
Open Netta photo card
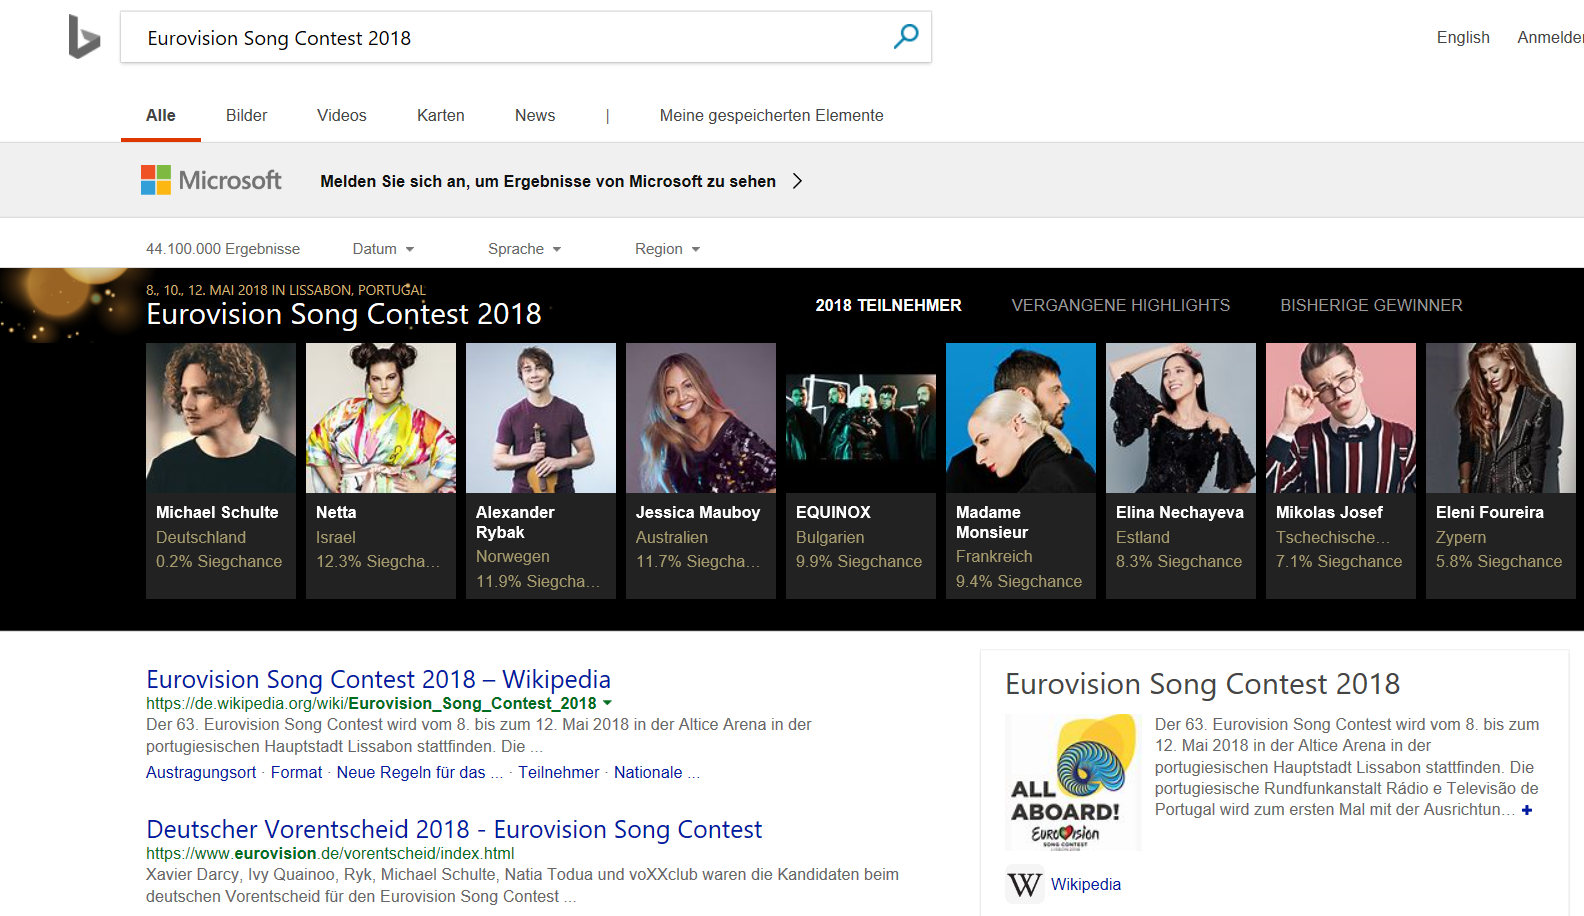(381, 418)
